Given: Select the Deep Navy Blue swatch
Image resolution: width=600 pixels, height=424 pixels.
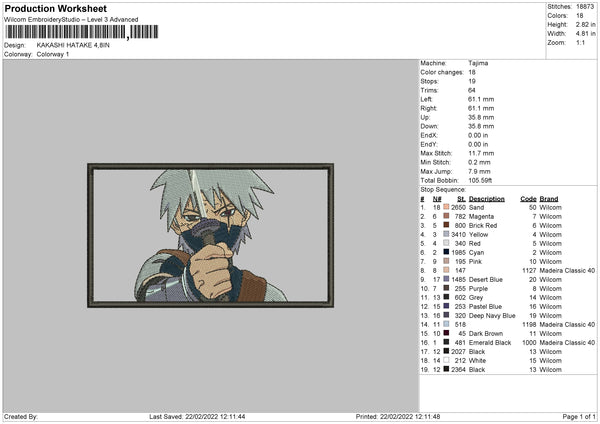Looking at the screenshot, I should tap(446, 315).
